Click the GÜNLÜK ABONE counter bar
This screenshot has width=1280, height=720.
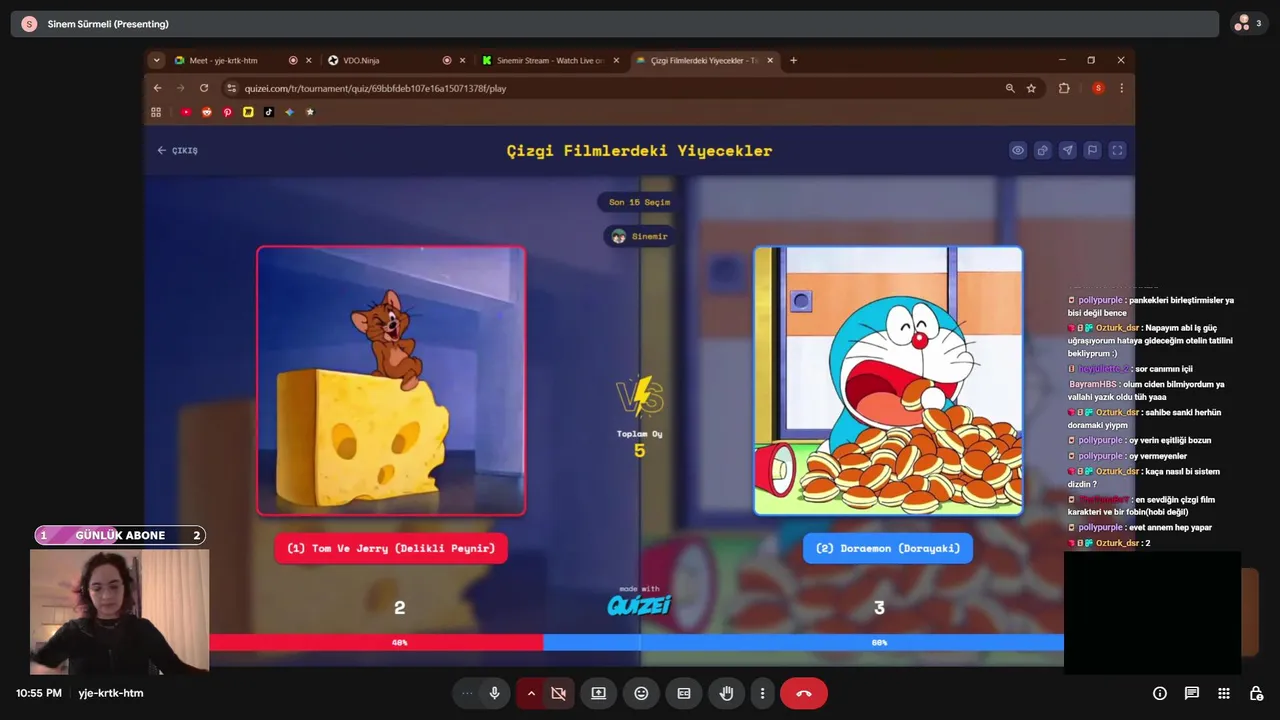(x=120, y=535)
